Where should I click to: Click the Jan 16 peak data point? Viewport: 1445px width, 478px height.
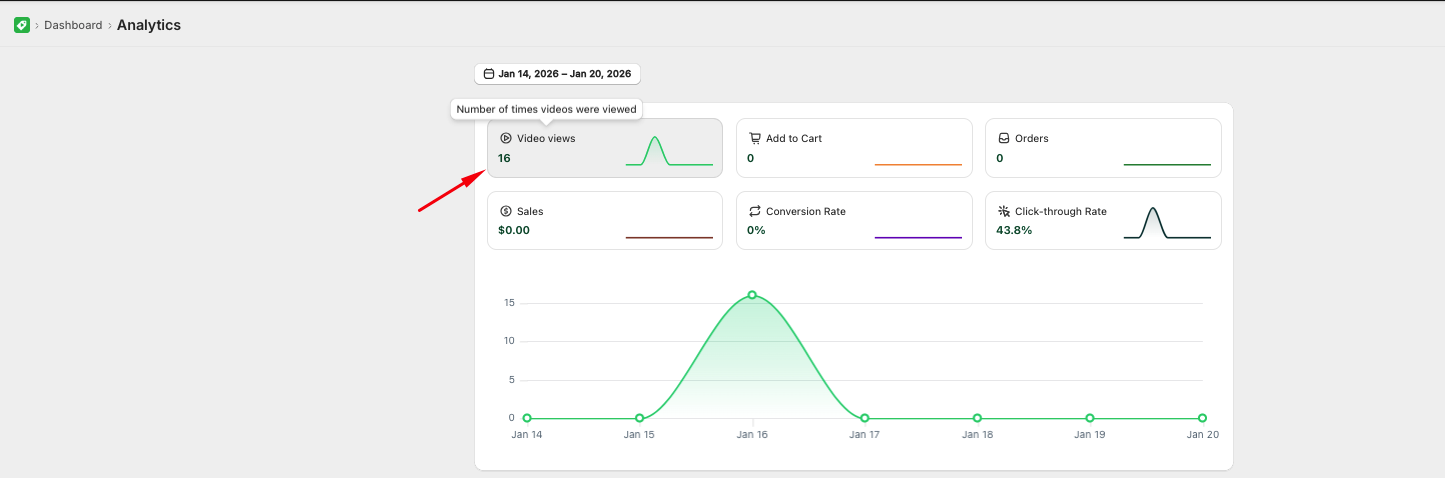[x=752, y=295]
